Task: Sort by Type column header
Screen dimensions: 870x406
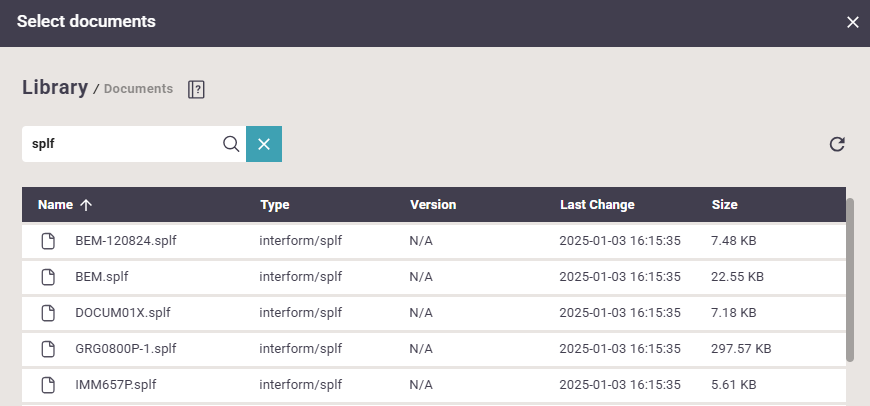Action: (x=274, y=205)
